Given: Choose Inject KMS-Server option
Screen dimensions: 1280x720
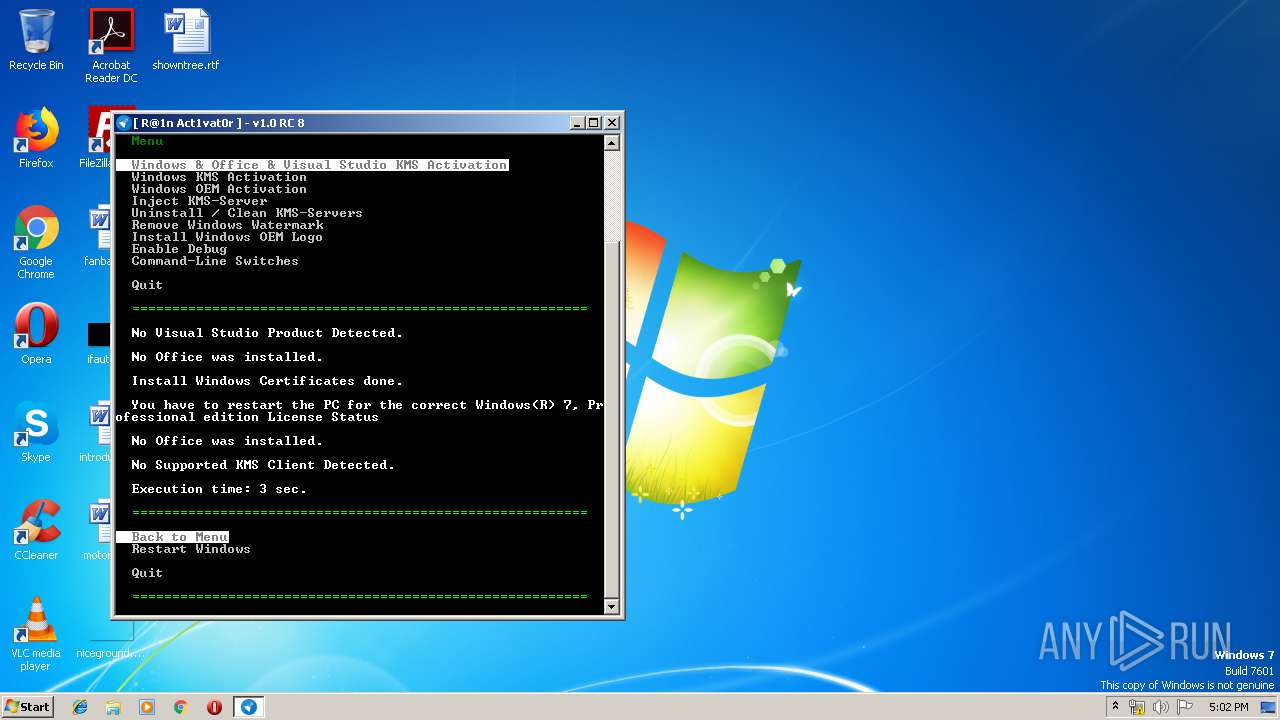Looking at the screenshot, I should (199, 201).
